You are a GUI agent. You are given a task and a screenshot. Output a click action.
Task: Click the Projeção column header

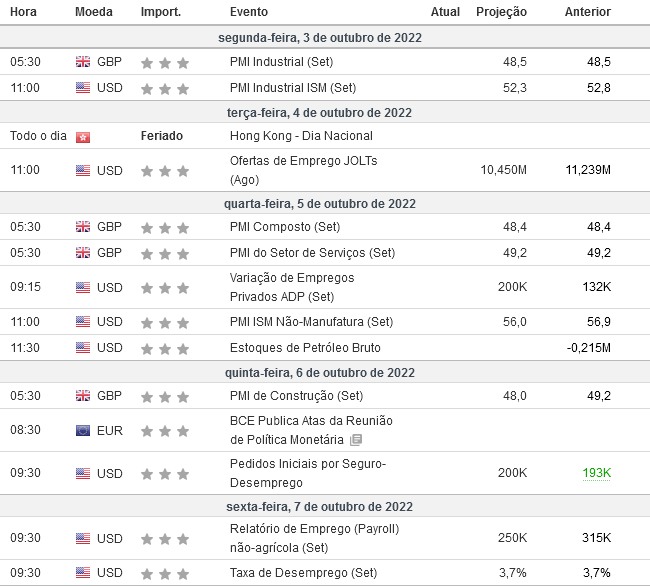pyautogui.click(x=501, y=12)
